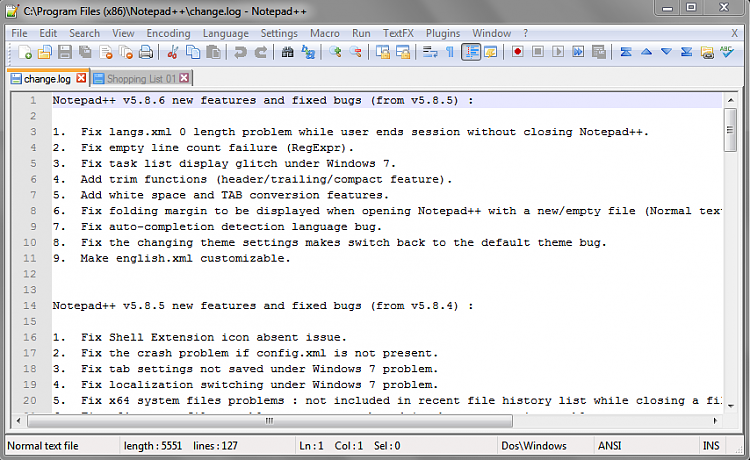The width and height of the screenshot is (750, 460).
Task: Open the user defined language dialog icon
Action: (x=491, y=52)
